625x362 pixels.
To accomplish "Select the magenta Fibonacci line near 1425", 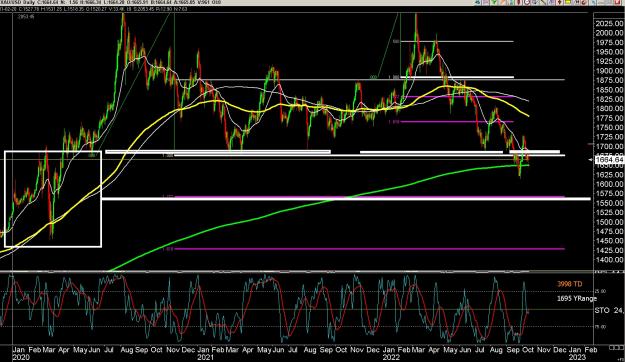I will tap(369, 249).
